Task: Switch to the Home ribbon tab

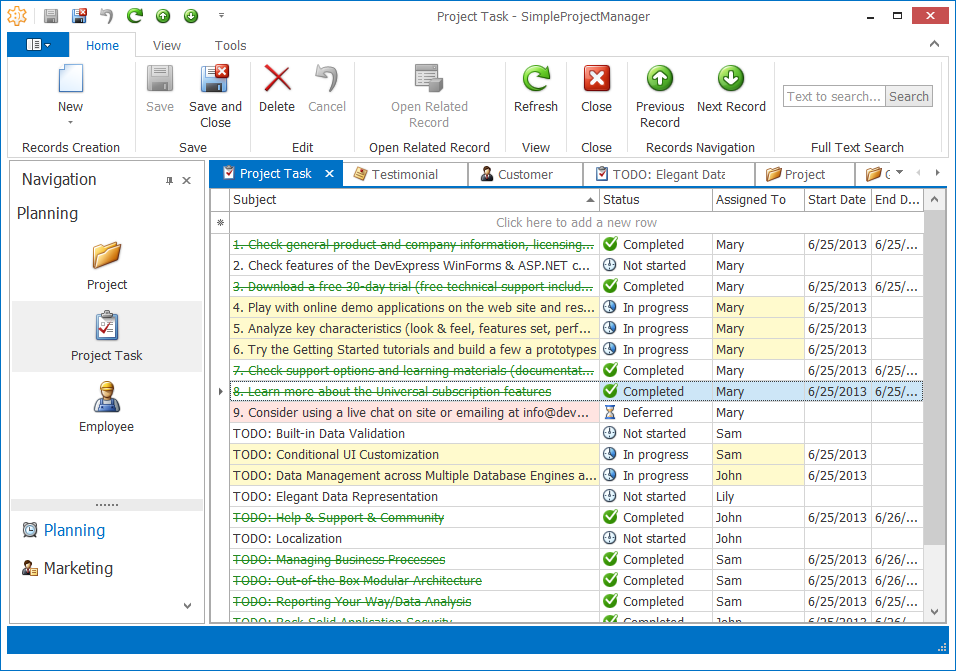Action: [102, 45]
